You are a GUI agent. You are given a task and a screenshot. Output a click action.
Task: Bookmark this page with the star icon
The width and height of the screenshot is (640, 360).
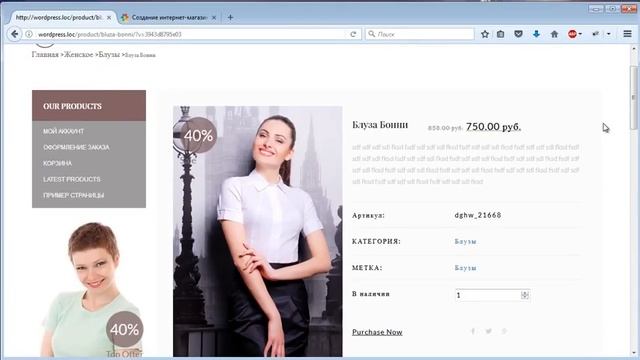tap(484, 34)
